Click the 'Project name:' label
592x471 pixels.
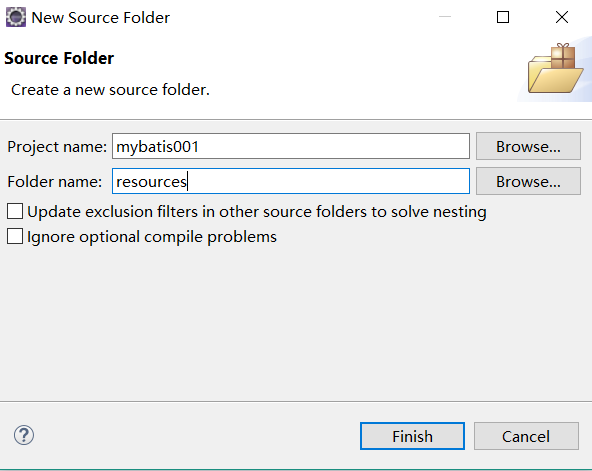pos(57,147)
